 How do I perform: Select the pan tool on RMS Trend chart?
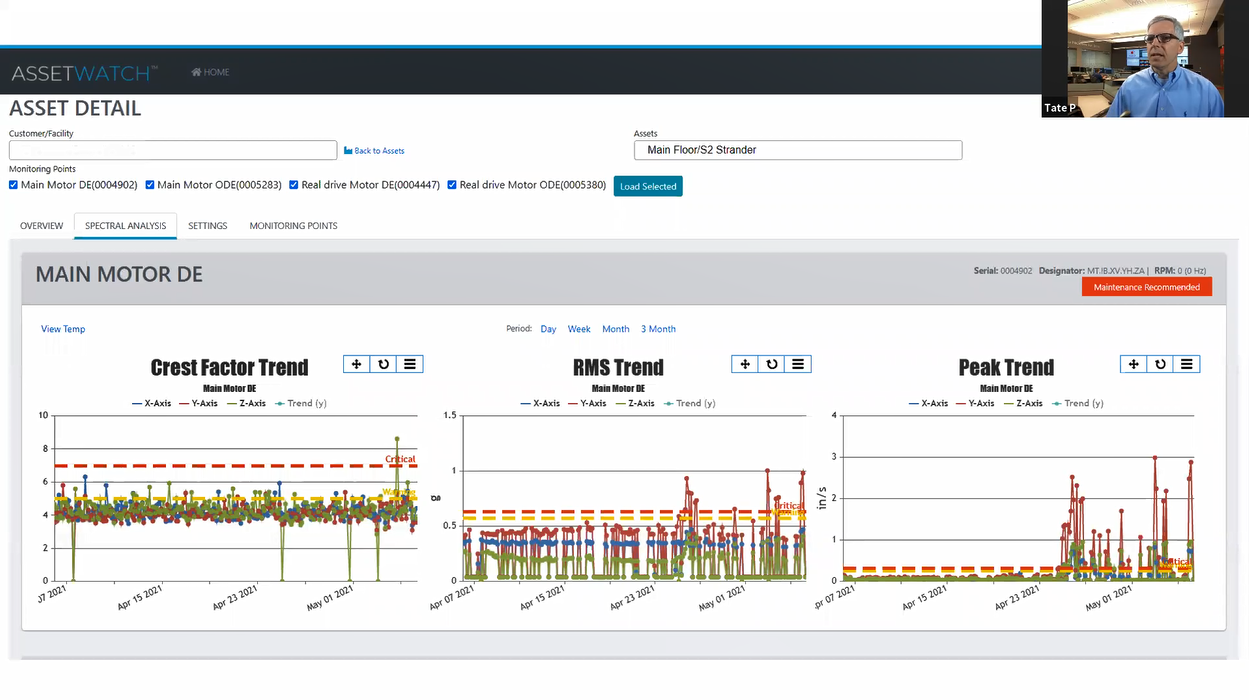coord(745,363)
